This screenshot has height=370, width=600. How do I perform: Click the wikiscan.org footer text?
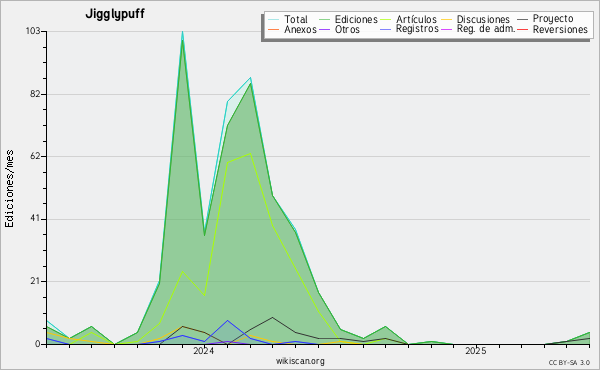300,361
